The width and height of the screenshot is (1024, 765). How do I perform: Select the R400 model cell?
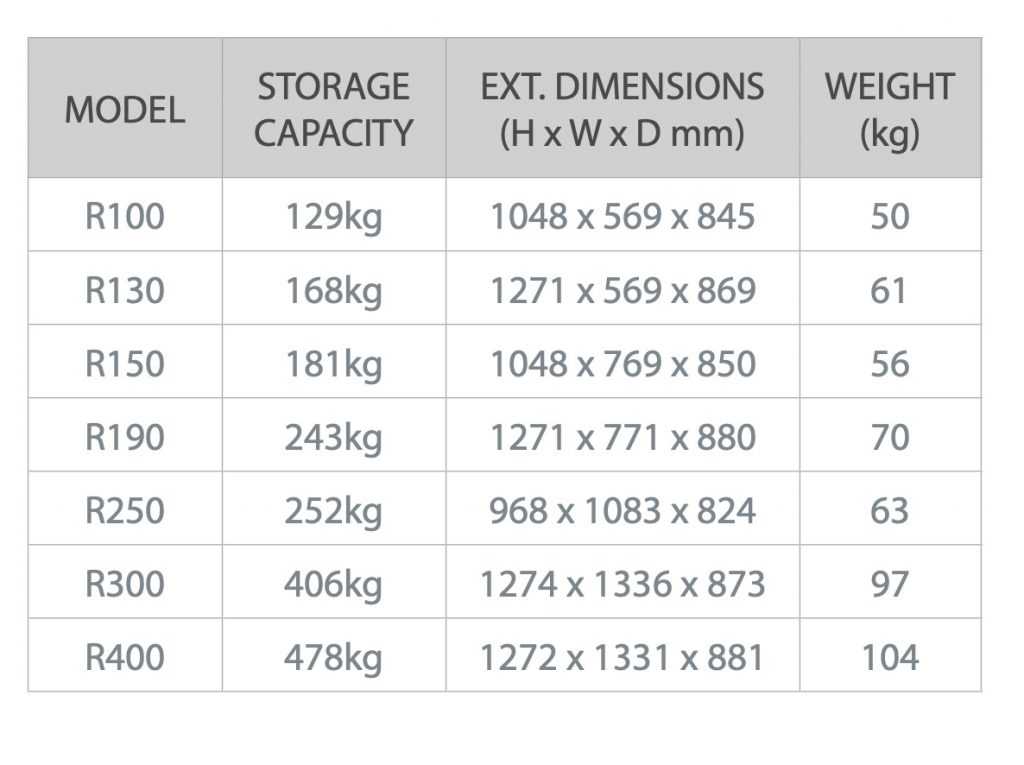pos(125,657)
